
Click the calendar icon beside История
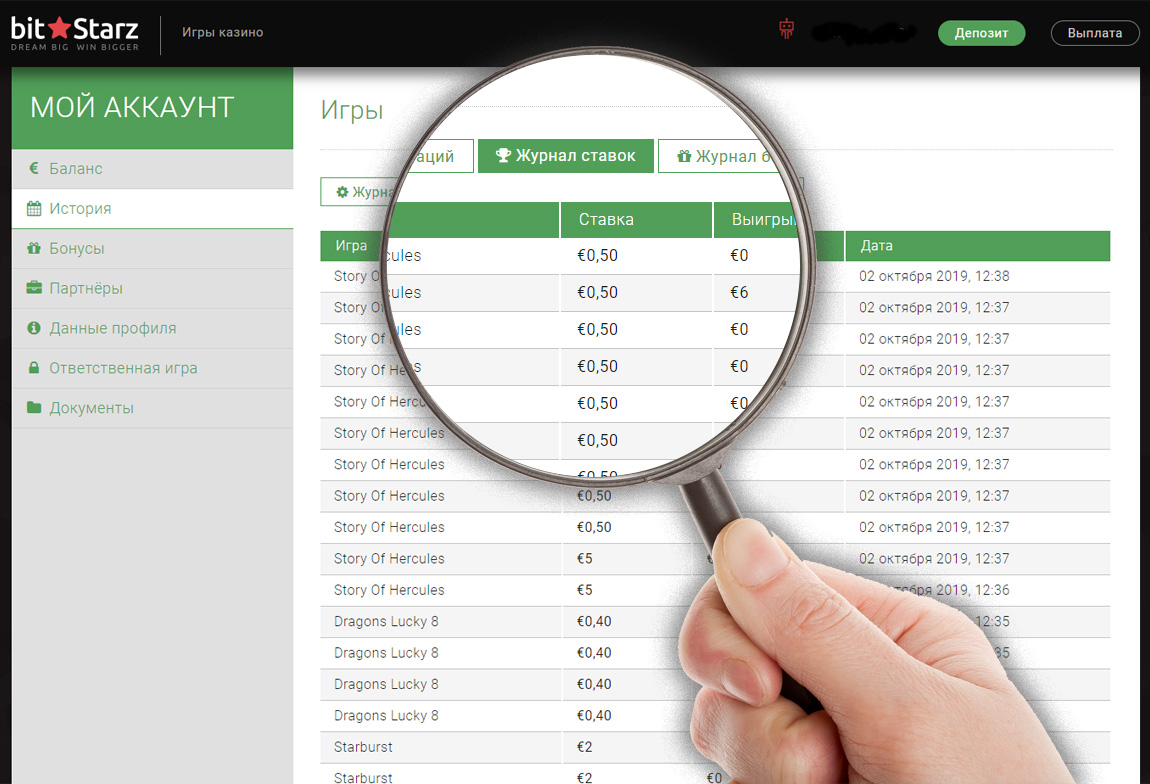33,209
